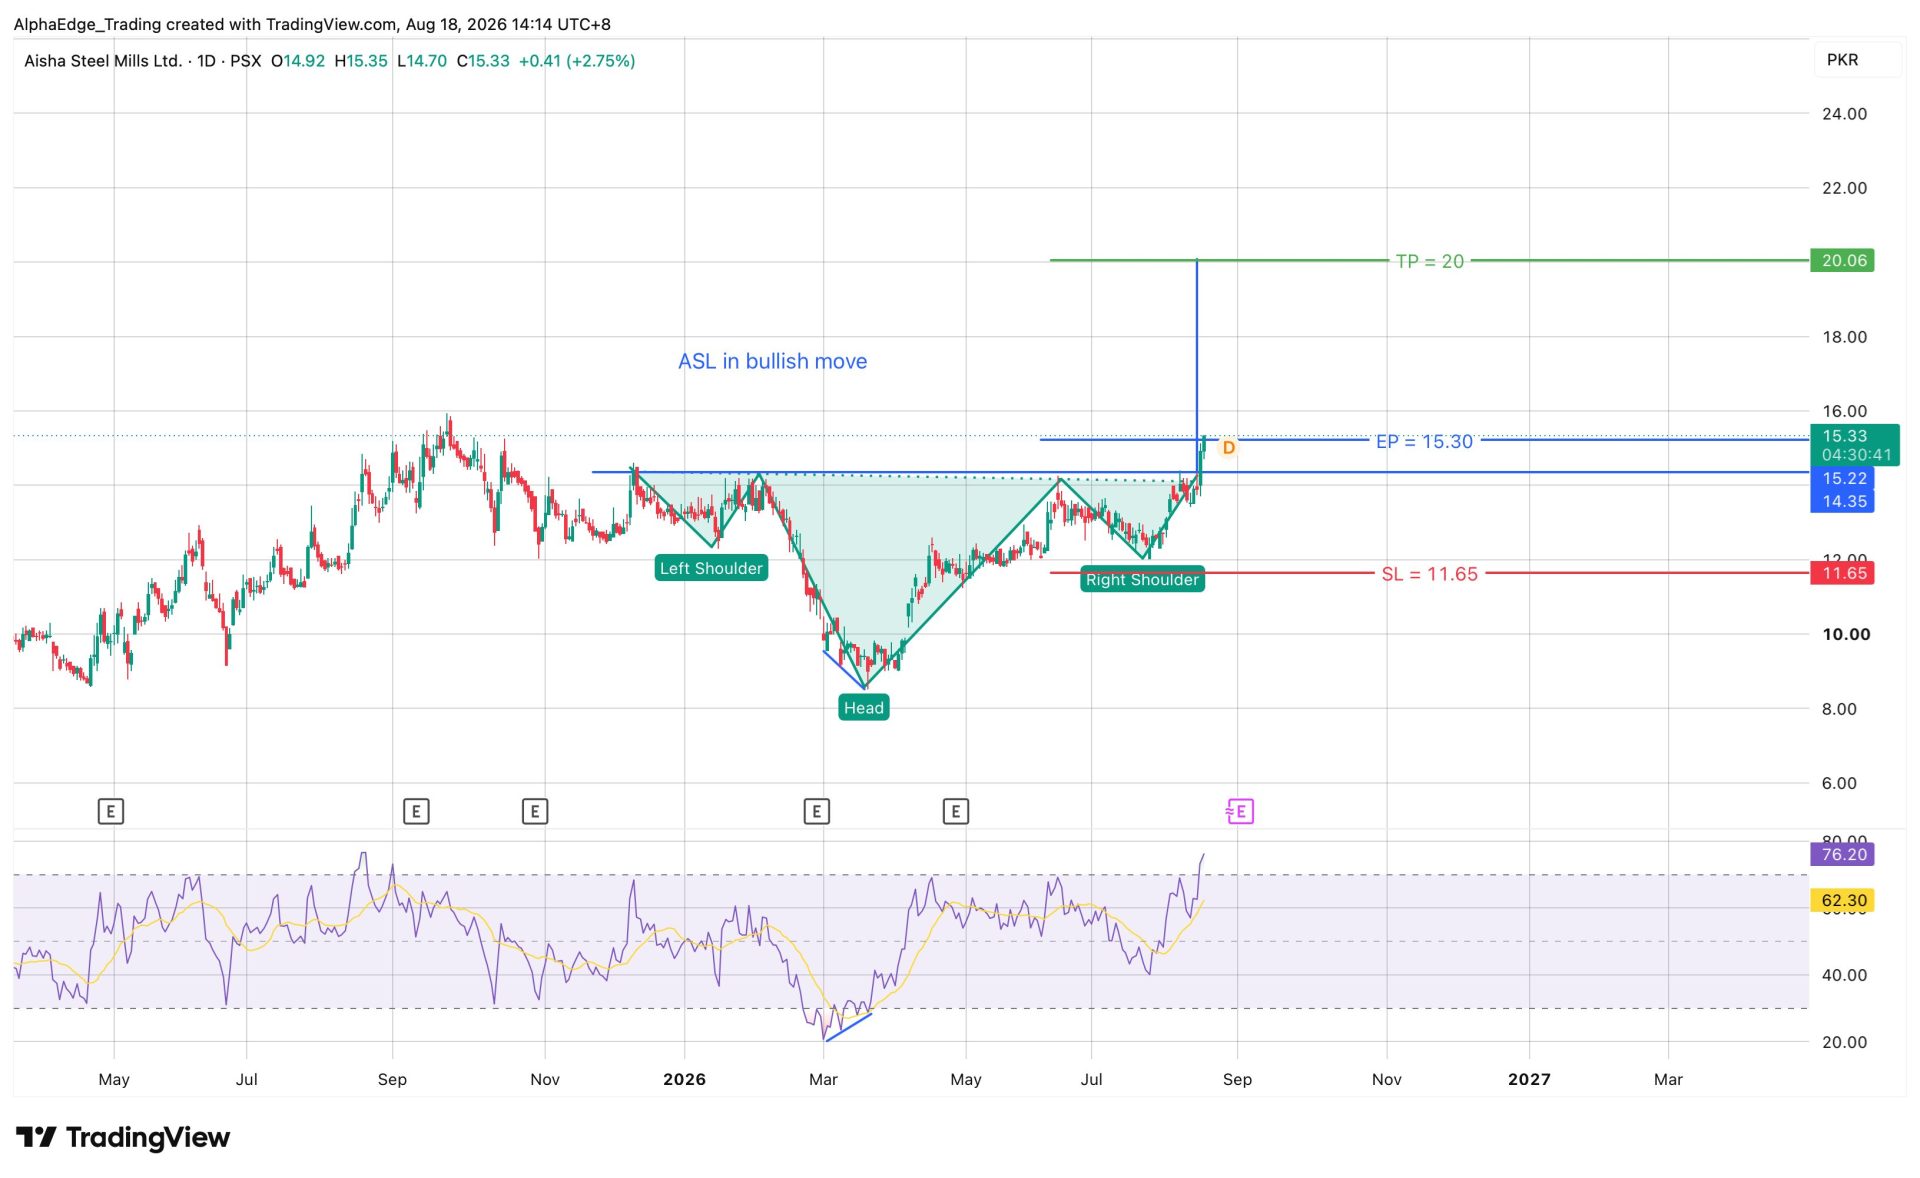The height and width of the screenshot is (1178, 1920).
Task: Click the 22.00 price axis label
Action: click(x=1844, y=188)
